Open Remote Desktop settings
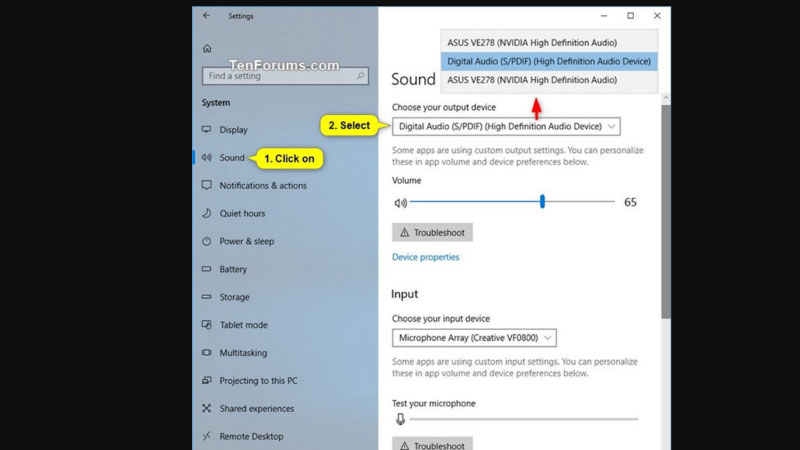Image resolution: width=800 pixels, height=450 pixels. pyautogui.click(x=252, y=436)
